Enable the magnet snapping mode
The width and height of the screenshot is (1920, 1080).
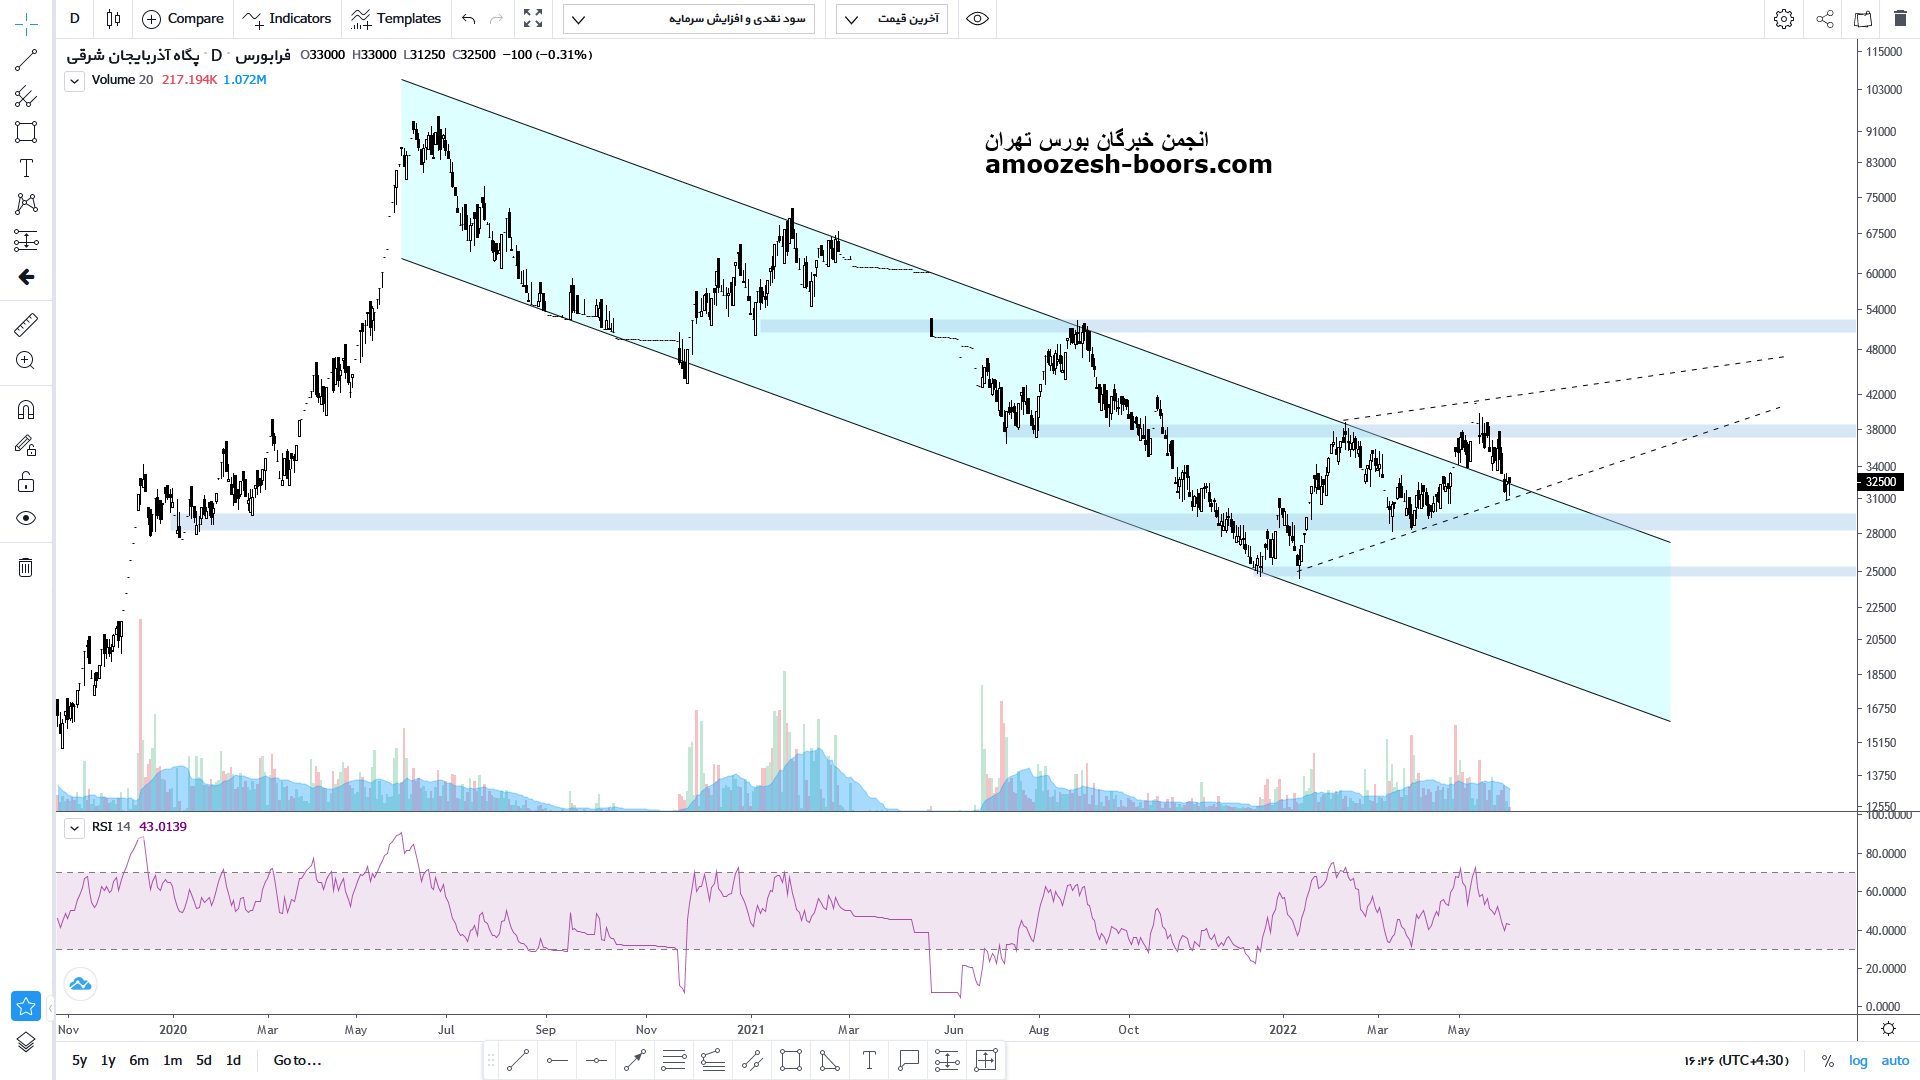(26, 410)
